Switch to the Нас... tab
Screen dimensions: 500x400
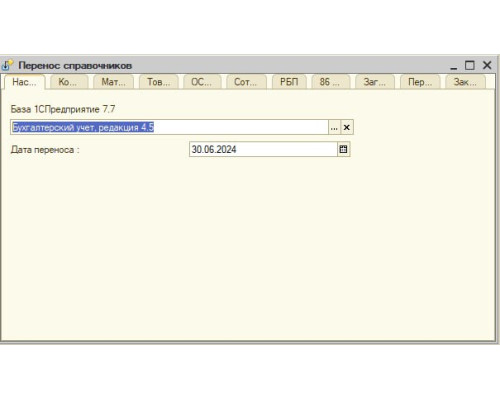click(24, 82)
